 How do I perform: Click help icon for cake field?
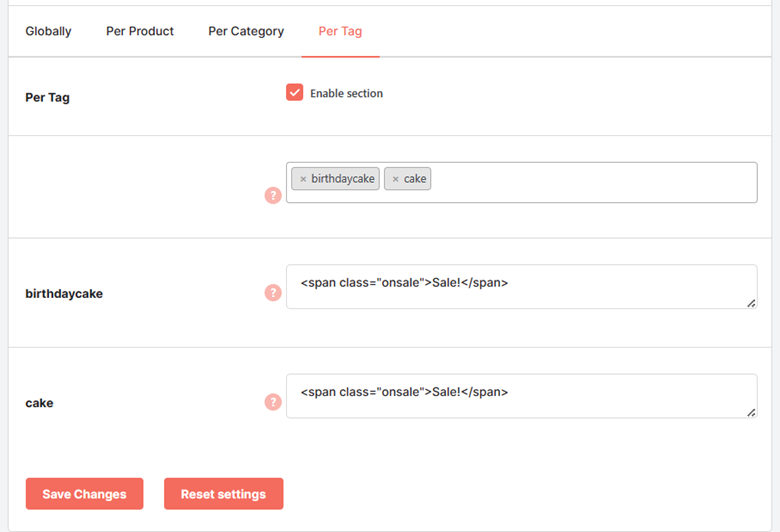point(273,402)
